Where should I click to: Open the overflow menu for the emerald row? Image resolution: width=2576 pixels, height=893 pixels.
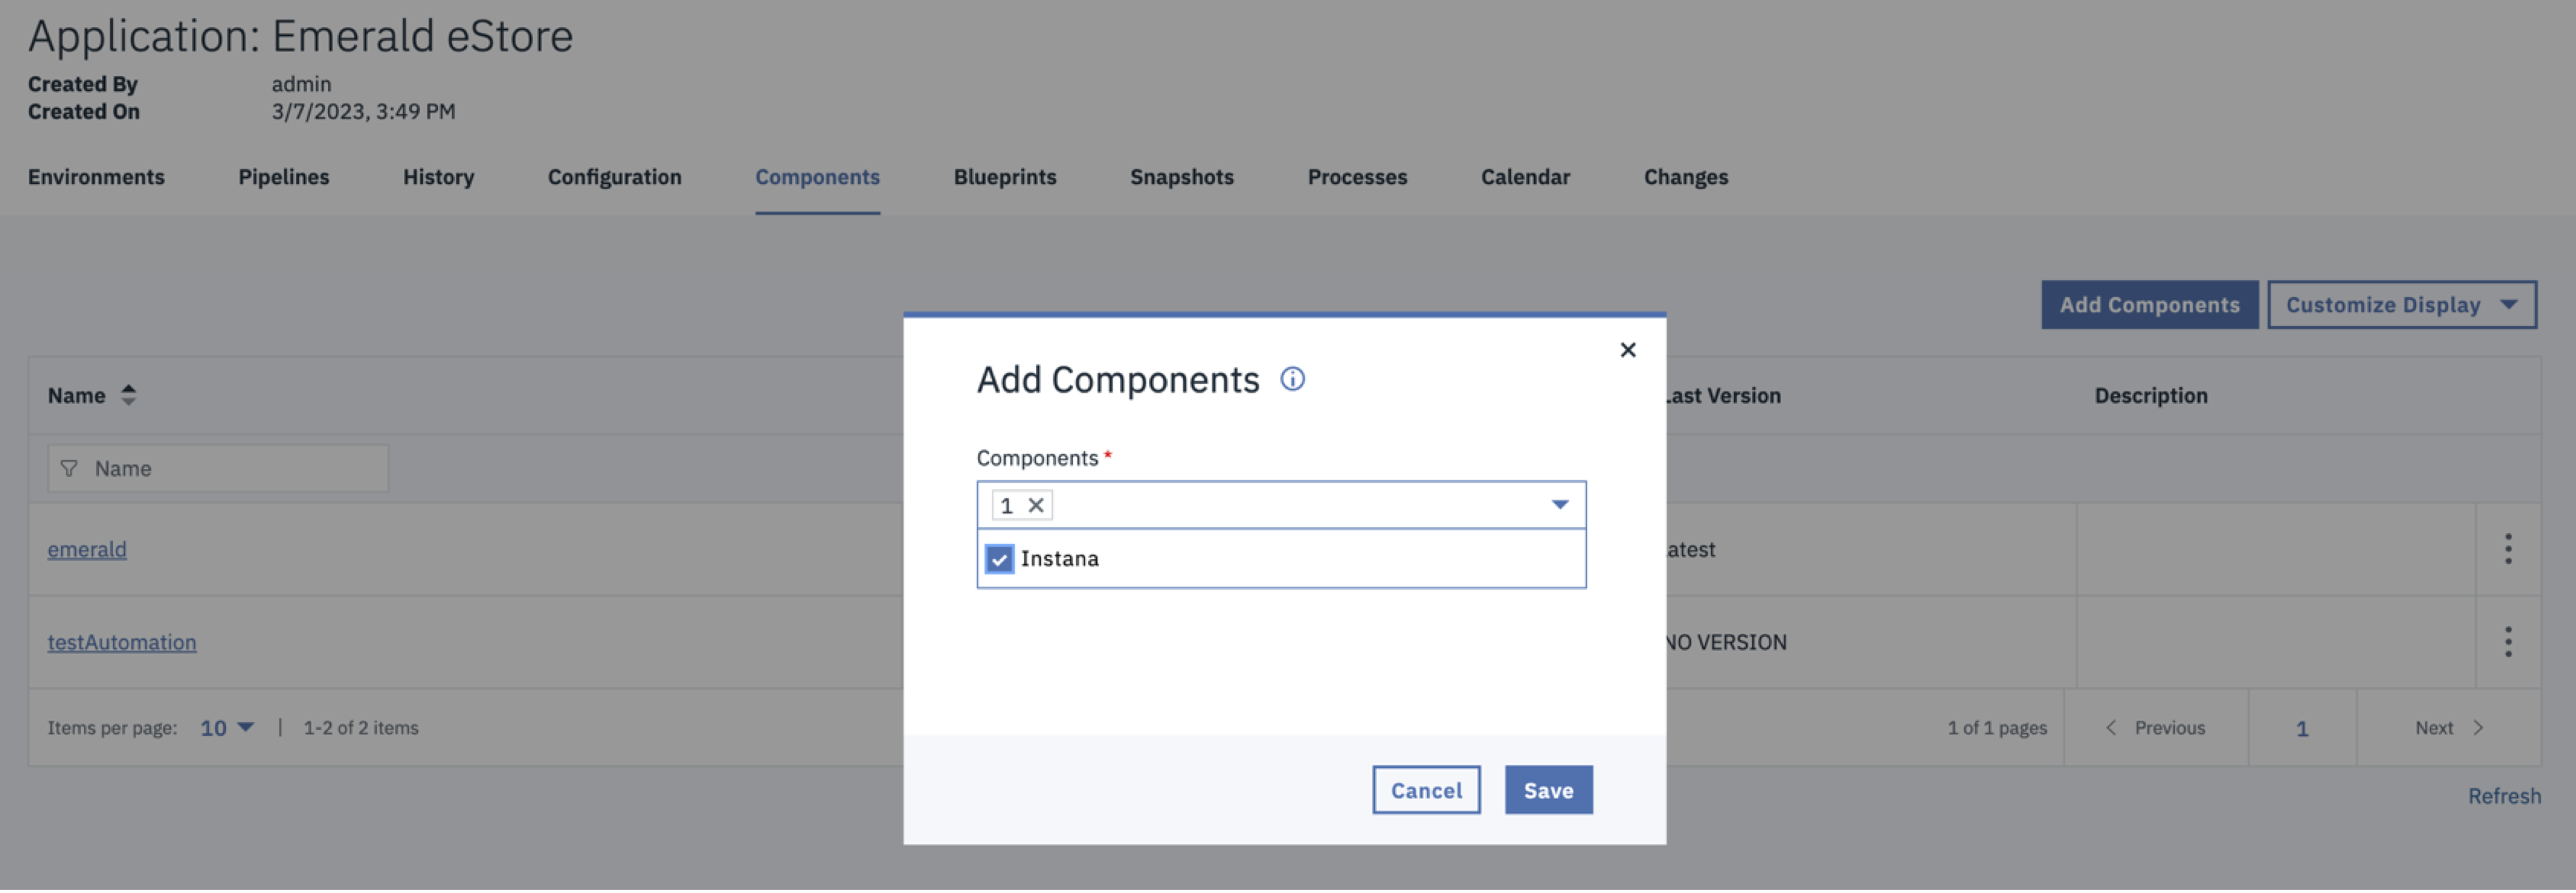pos(2509,549)
